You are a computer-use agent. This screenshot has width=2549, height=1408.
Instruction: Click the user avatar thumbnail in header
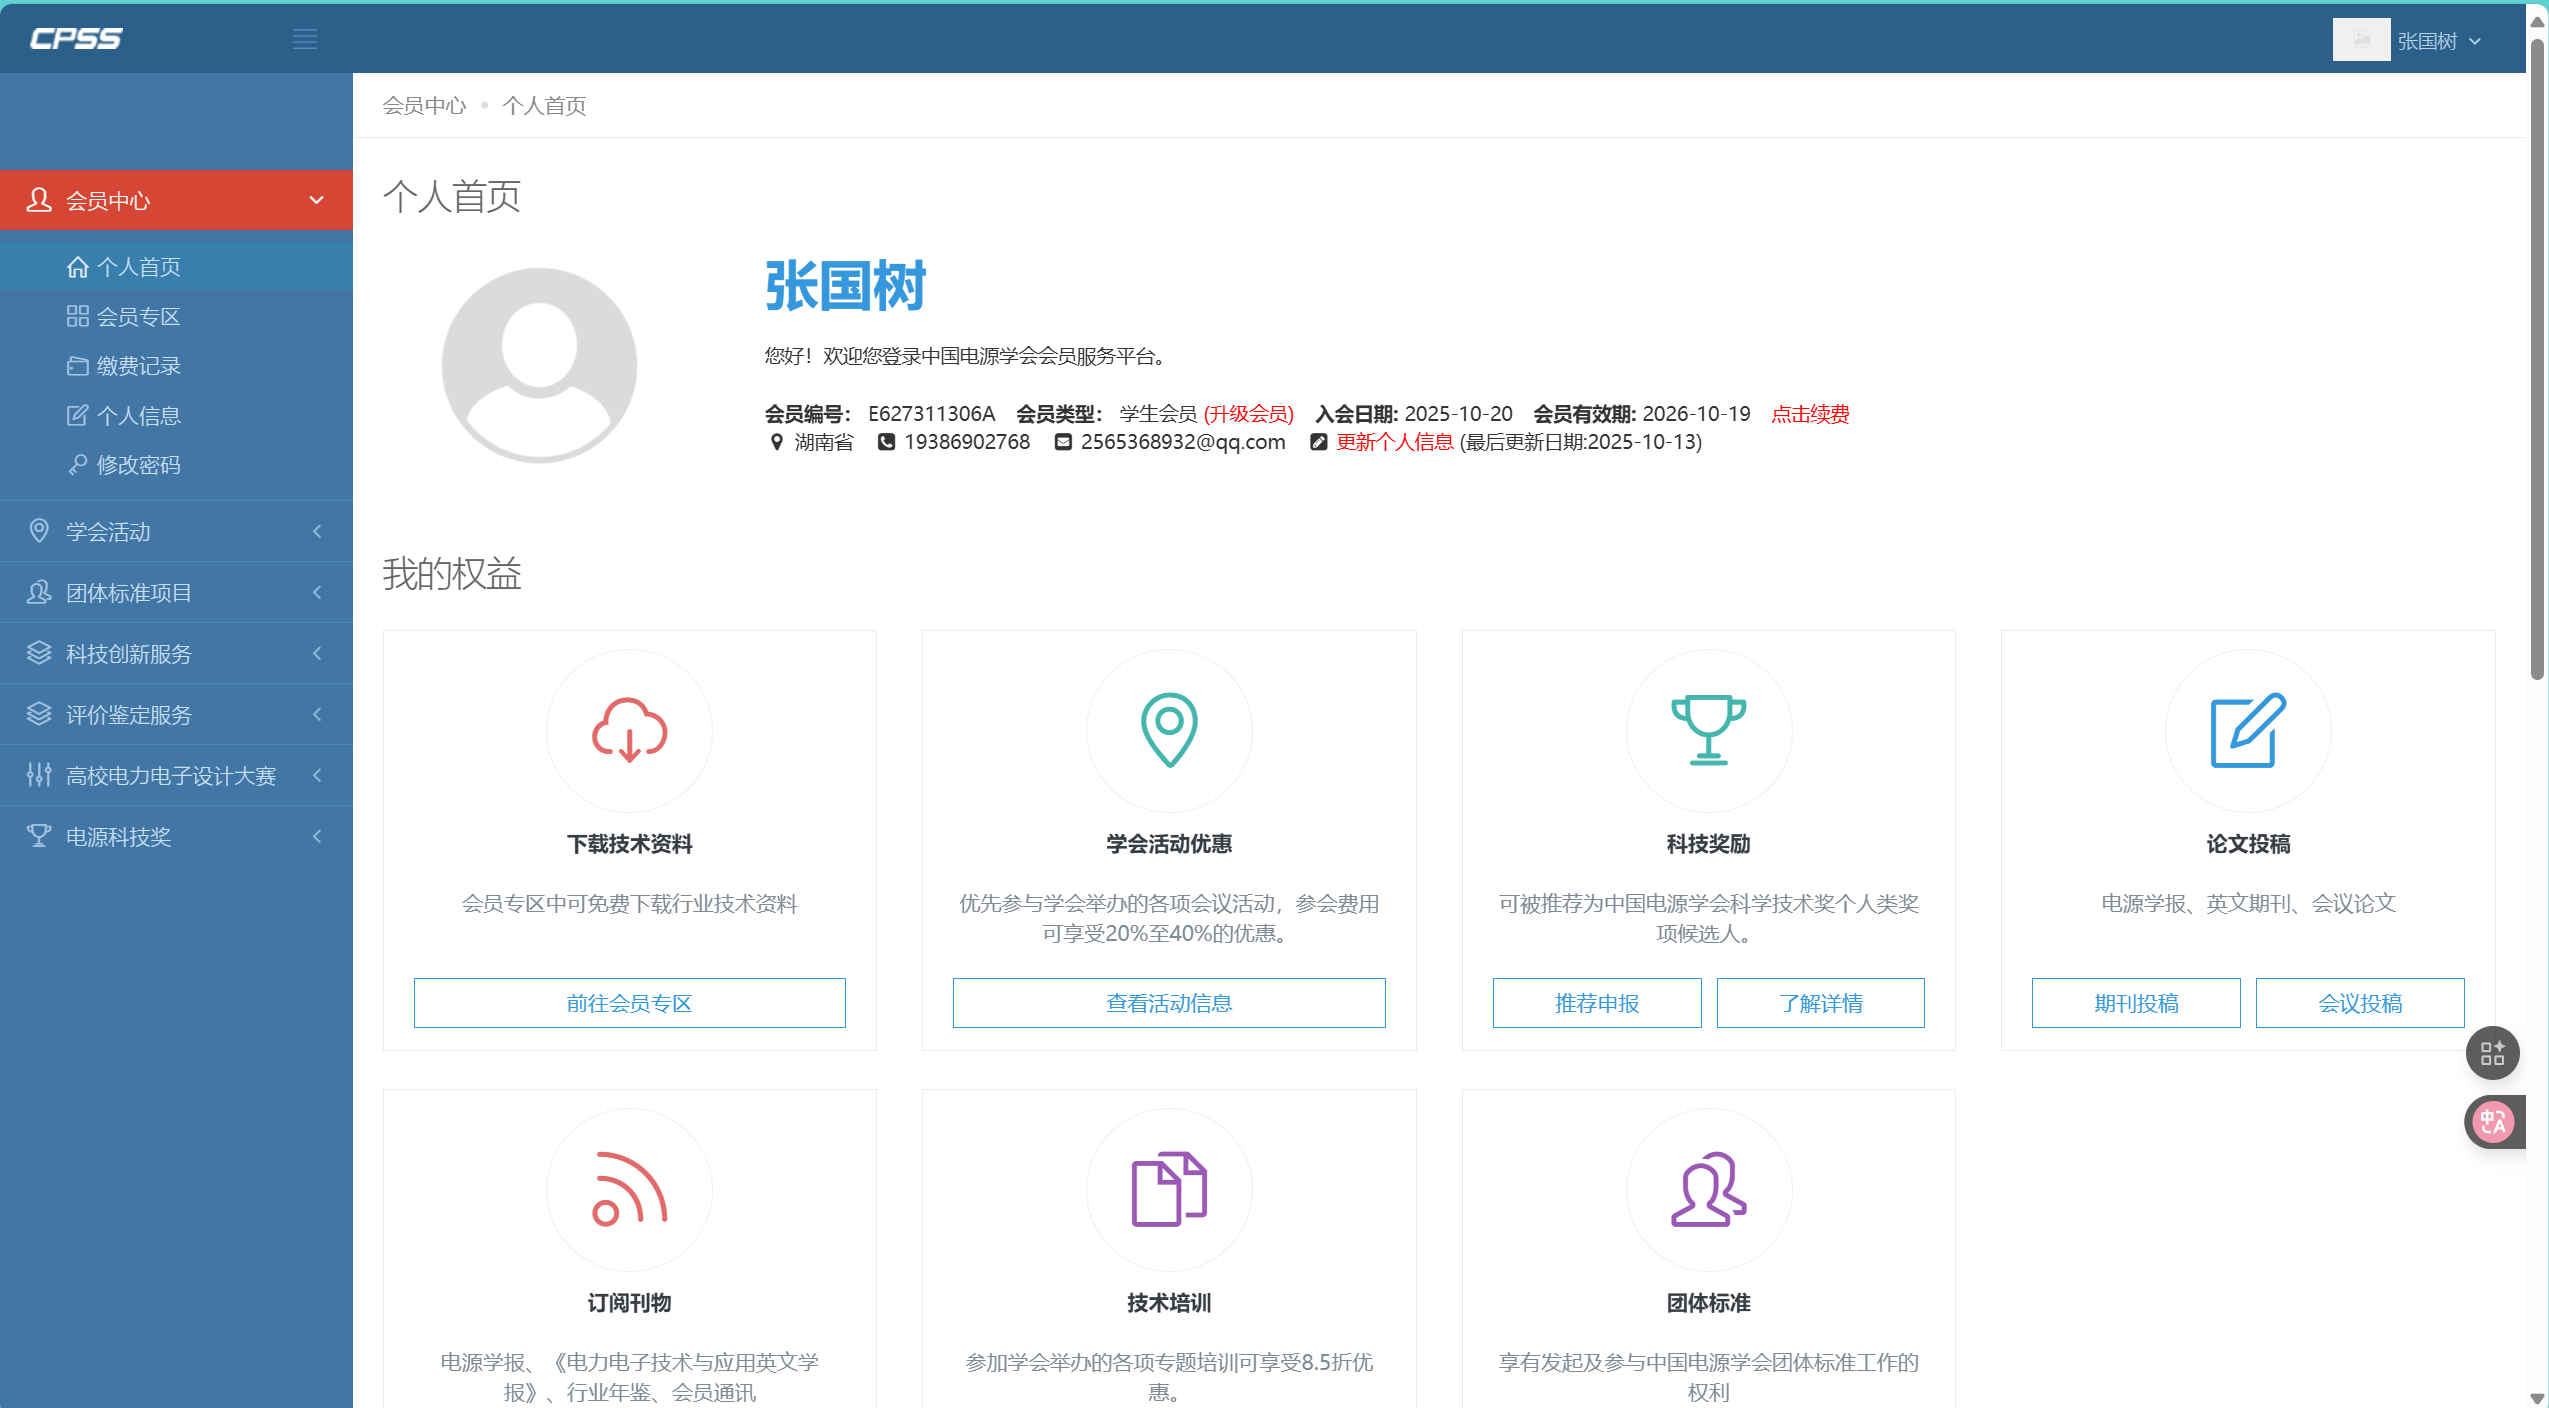(2361, 40)
